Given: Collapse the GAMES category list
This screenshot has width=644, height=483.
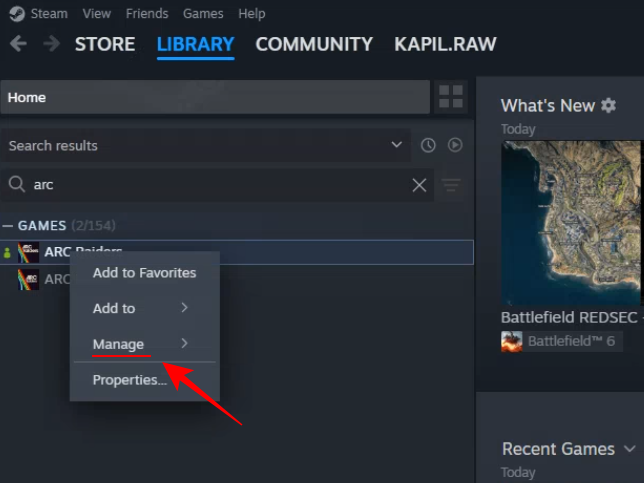Looking at the screenshot, I should [9, 226].
